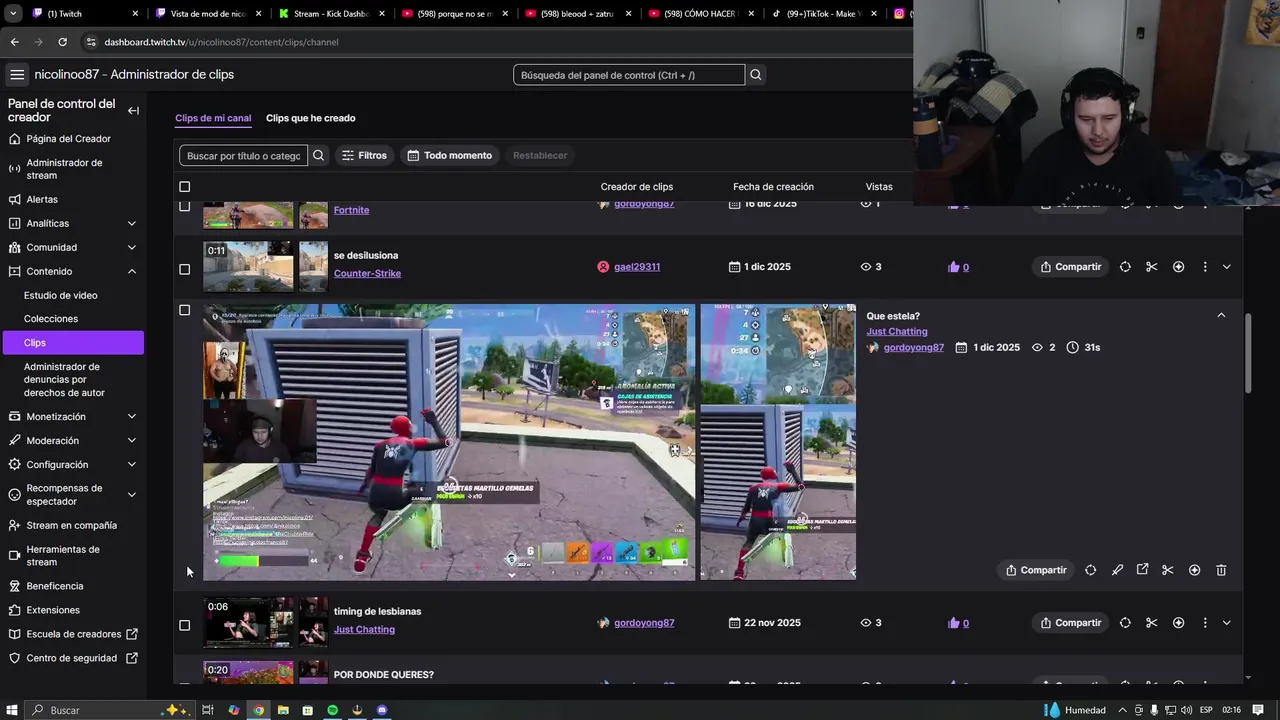Click circular arrows icon in timing de lesbianas row

pyautogui.click(x=1125, y=623)
